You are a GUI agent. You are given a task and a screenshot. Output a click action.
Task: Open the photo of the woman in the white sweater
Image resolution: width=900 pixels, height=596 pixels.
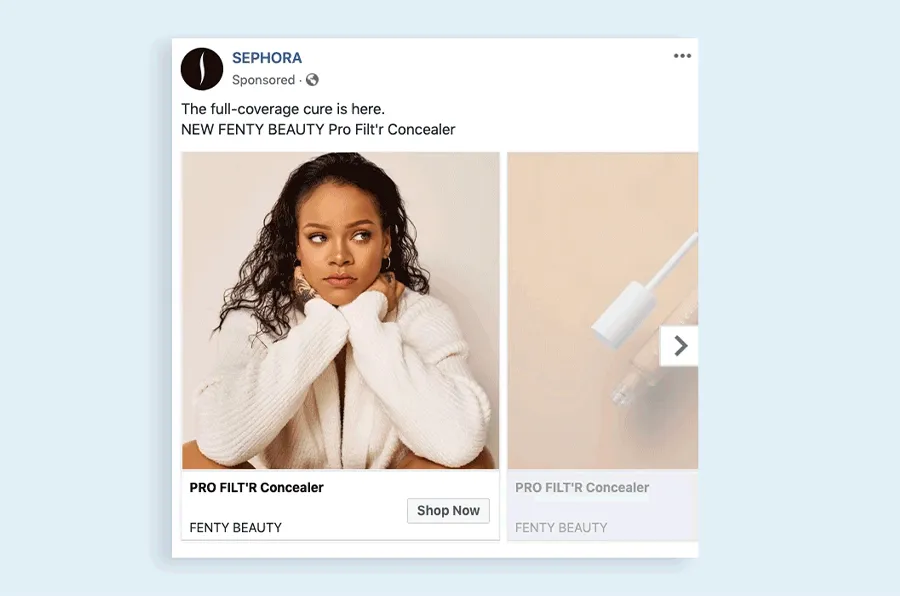[340, 311]
